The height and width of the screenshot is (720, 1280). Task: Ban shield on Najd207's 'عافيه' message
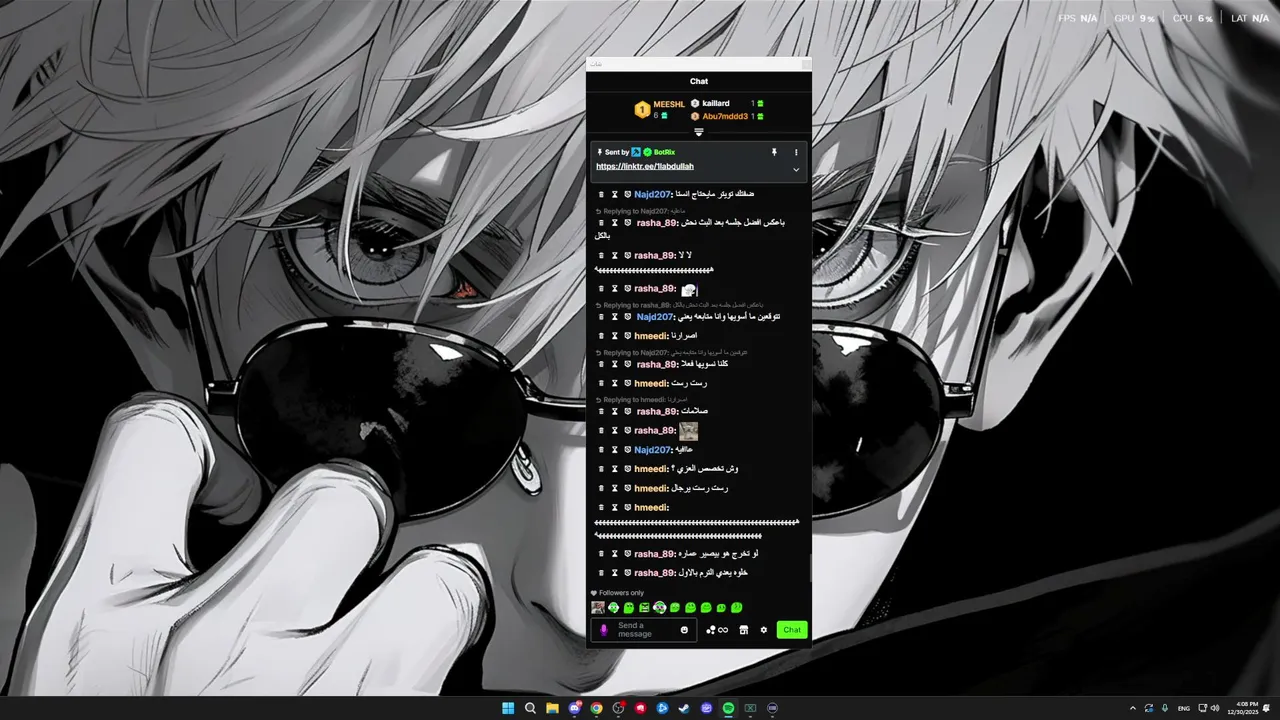point(627,450)
